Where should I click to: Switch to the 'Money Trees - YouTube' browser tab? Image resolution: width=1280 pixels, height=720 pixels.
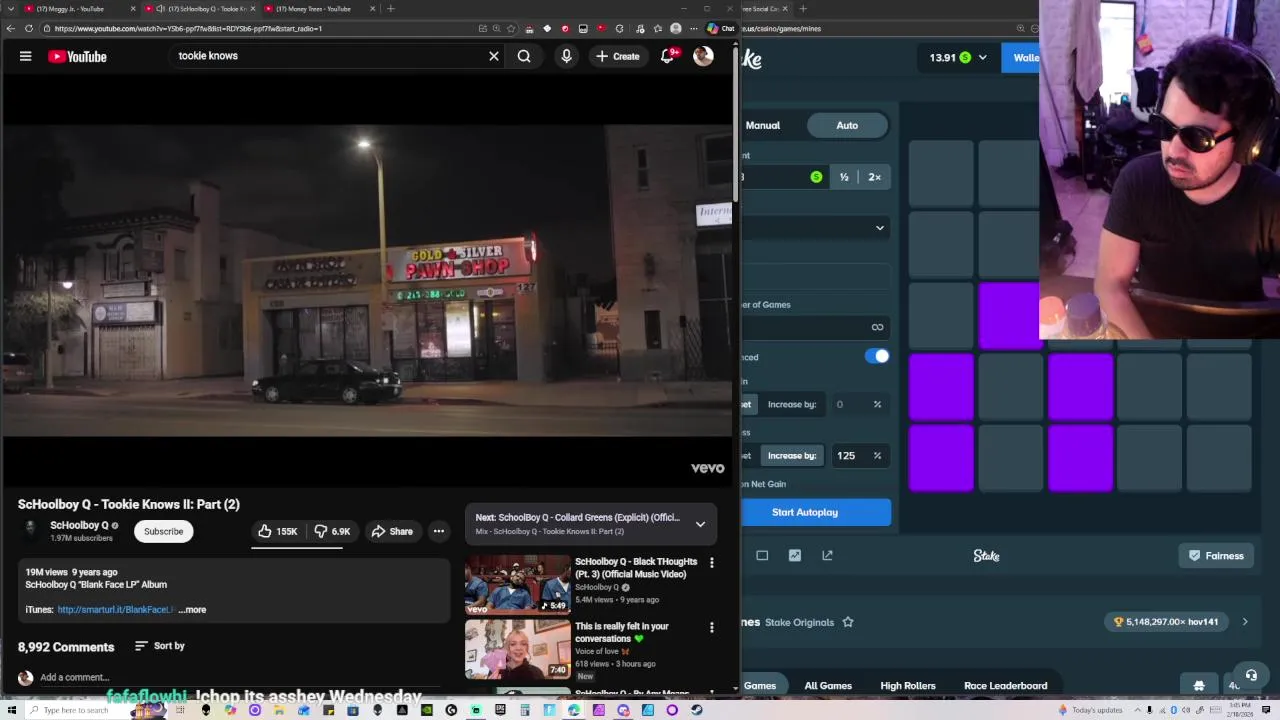(318, 9)
